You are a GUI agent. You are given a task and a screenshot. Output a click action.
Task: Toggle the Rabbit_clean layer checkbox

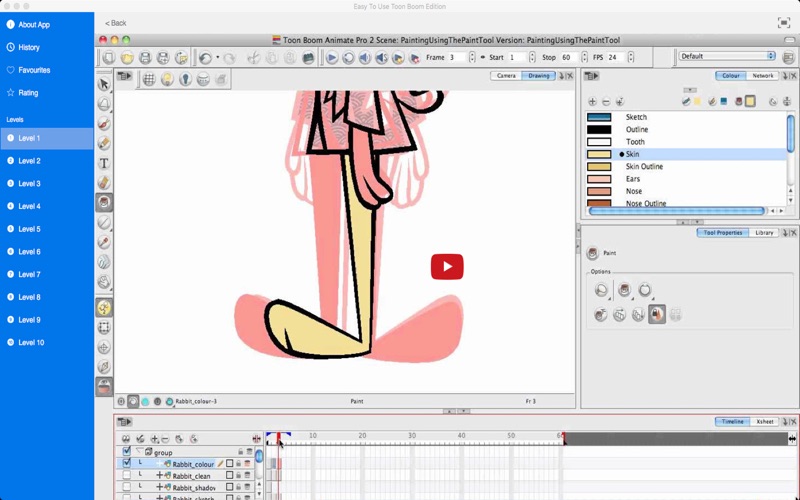126,476
